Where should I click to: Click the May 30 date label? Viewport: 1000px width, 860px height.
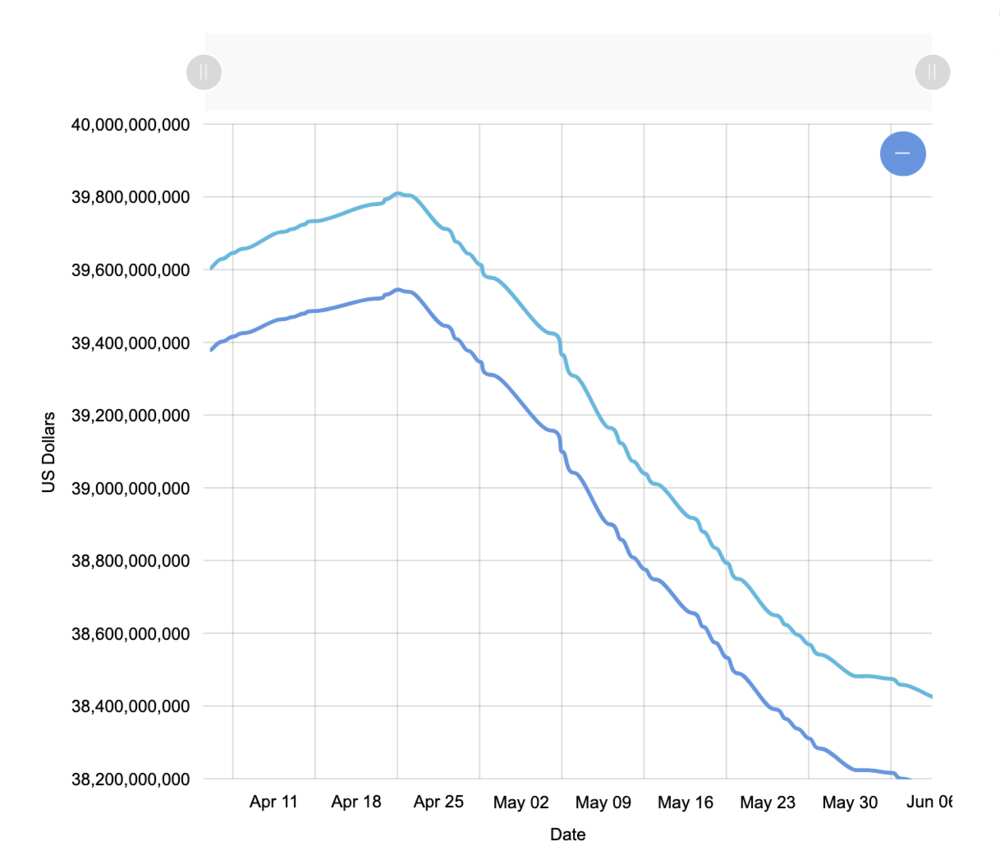(x=850, y=802)
